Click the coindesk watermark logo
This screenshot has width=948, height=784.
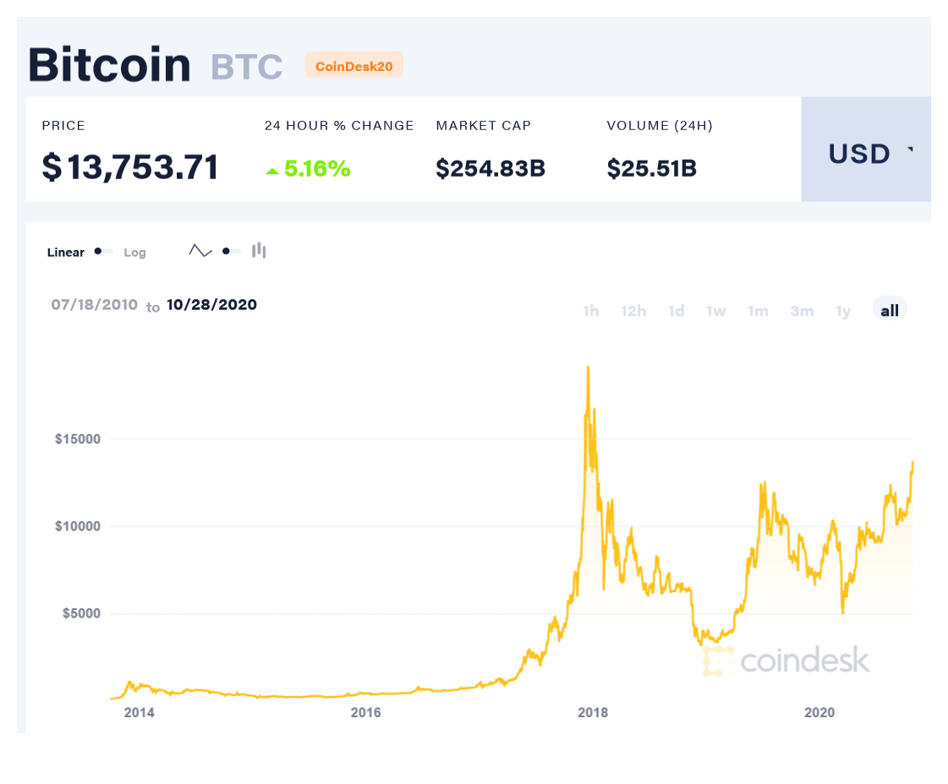click(x=786, y=660)
